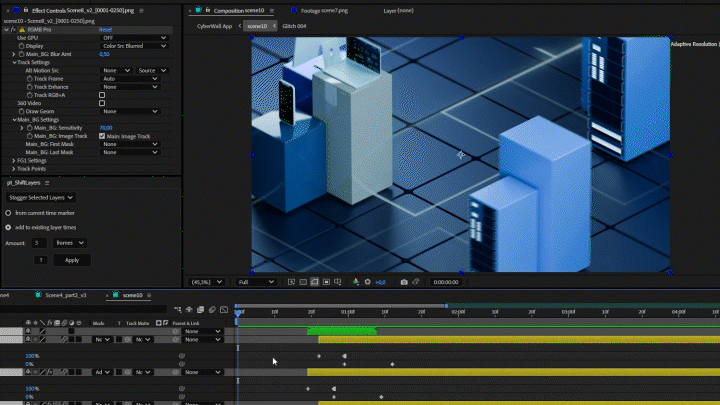Uncheck the Main Image Track checkbox
The height and width of the screenshot is (405, 720).
click(x=102, y=136)
